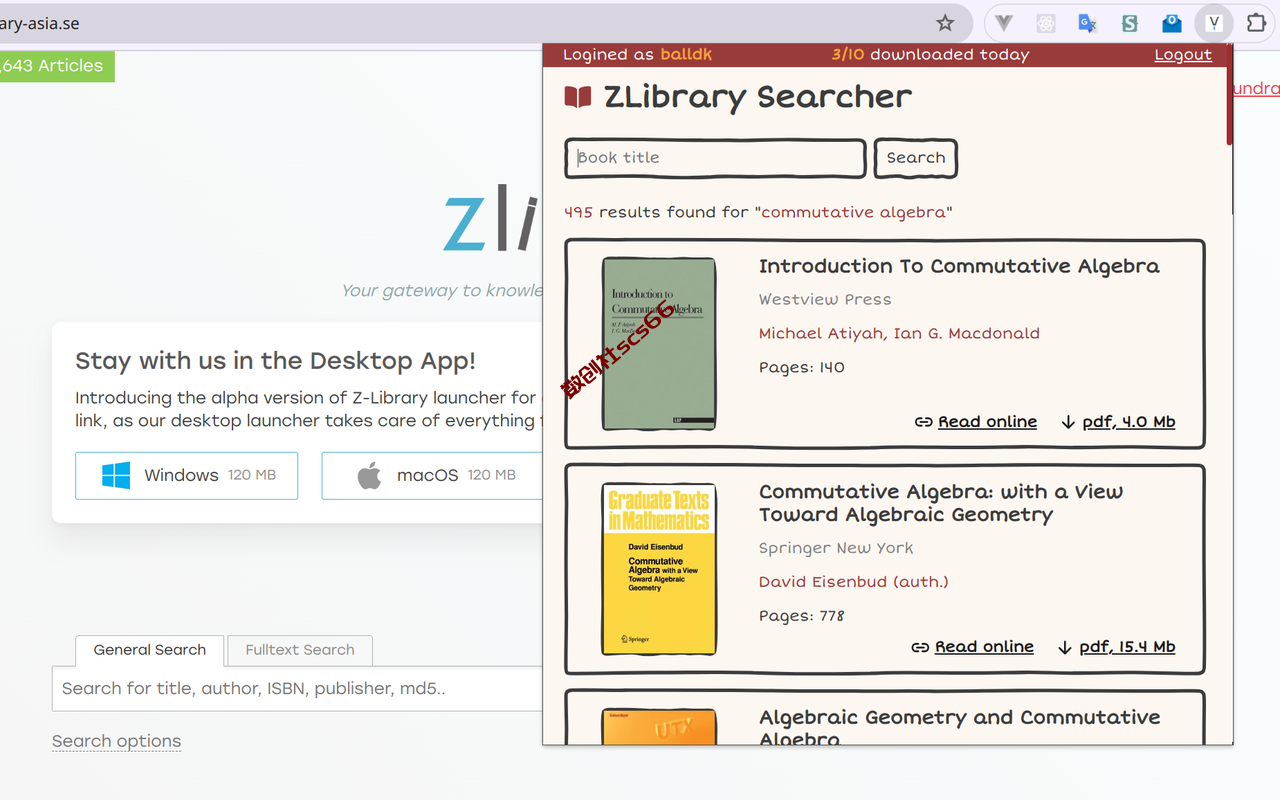Click '3/10 downloaded today' counter
Image resolution: width=1280 pixels, height=800 pixels.
click(930, 55)
